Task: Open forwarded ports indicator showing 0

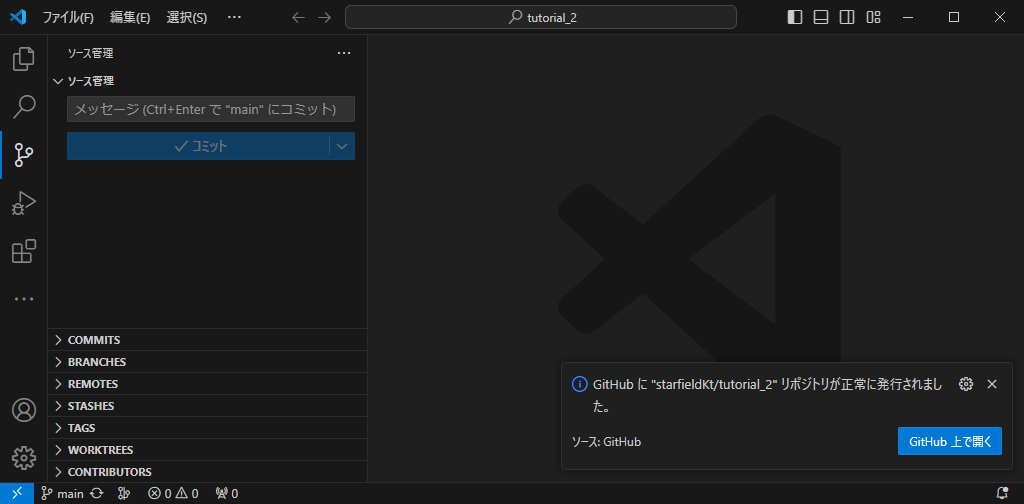Action: (x=227, y=494)
